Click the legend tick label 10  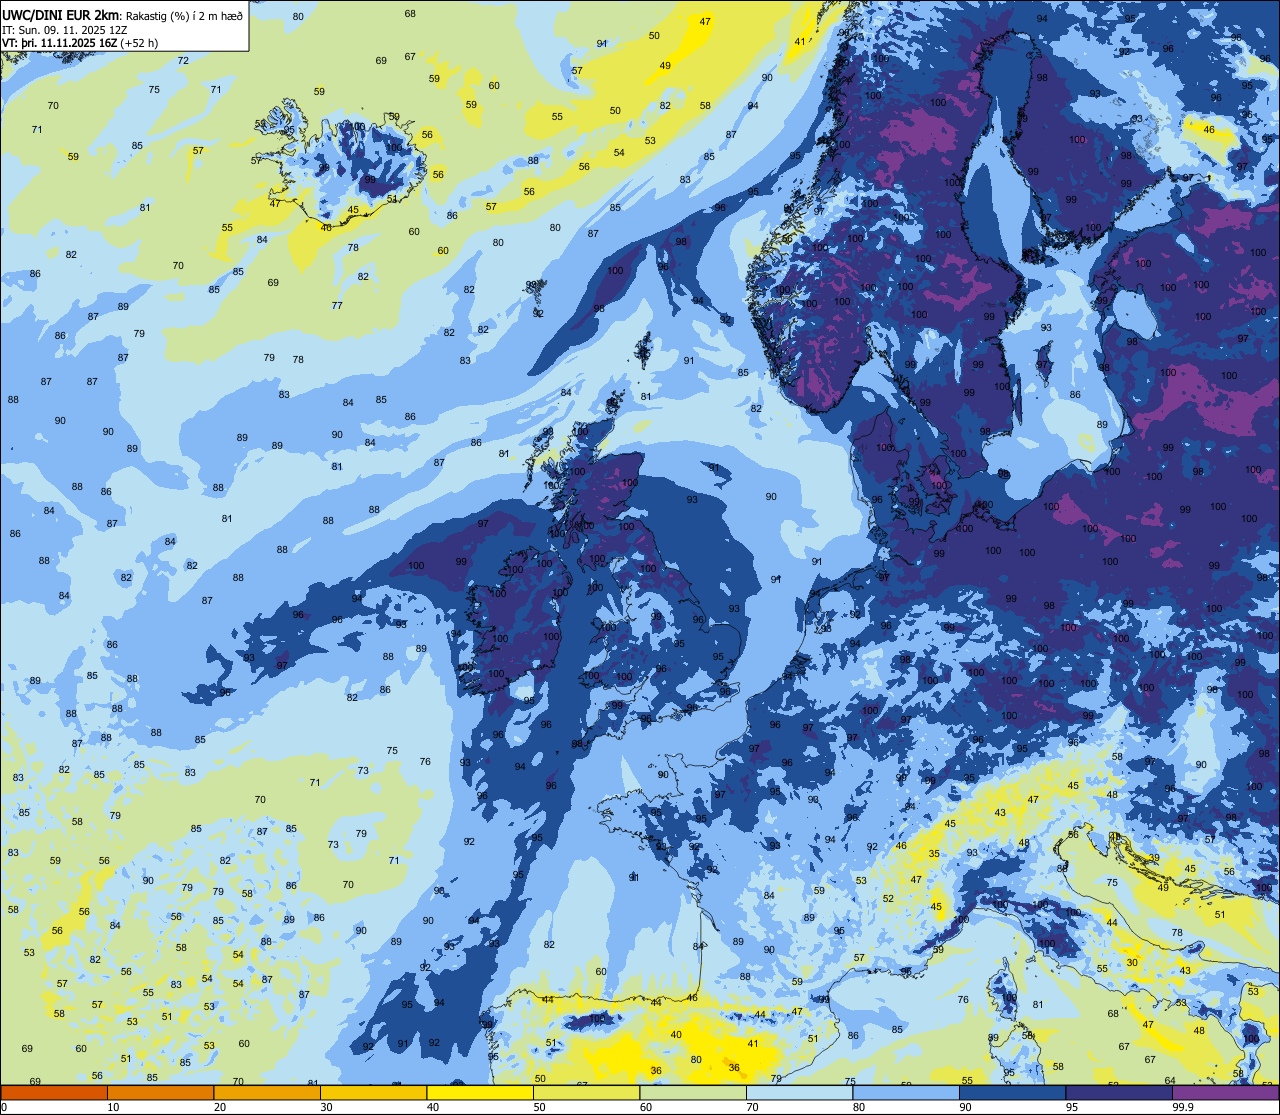[113, 1107]
